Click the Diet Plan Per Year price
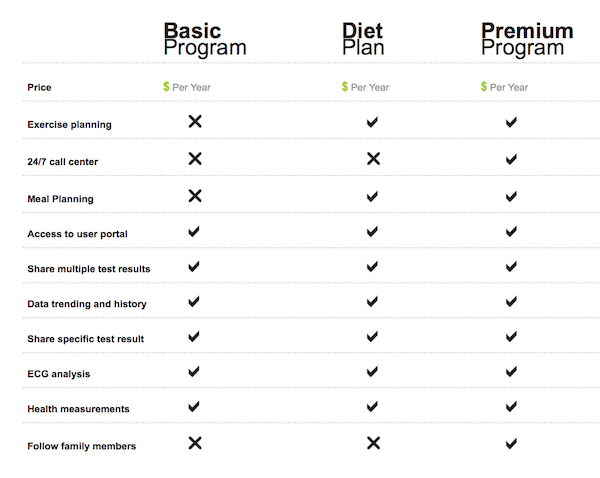 coord(369,87)
